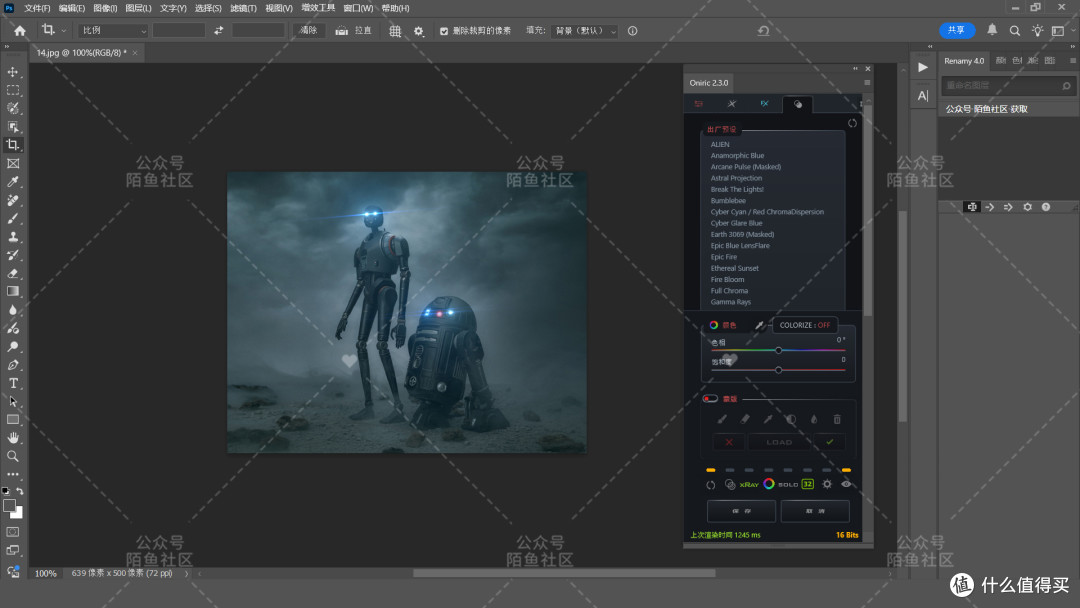Swap foreground and background colors
Viewport: 1080px width, 608px height.
click(x=20, y=491)
